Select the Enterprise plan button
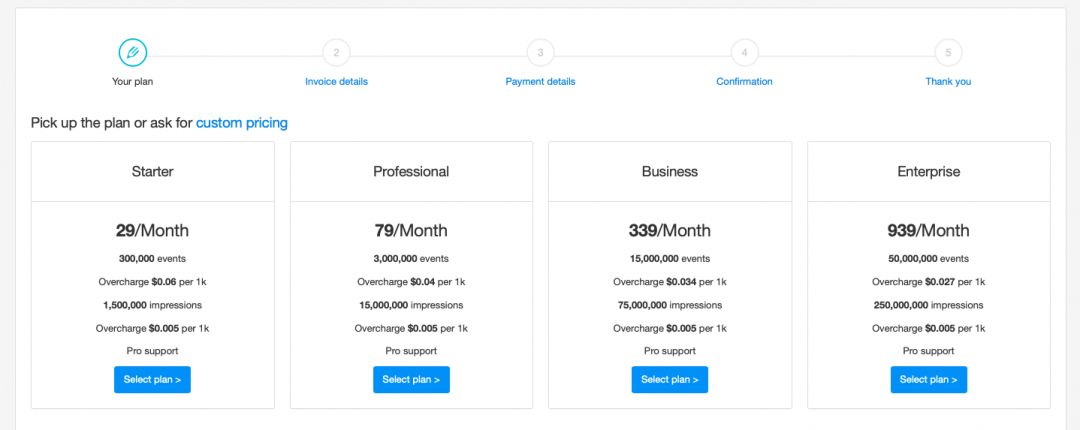 click(928, 380)
